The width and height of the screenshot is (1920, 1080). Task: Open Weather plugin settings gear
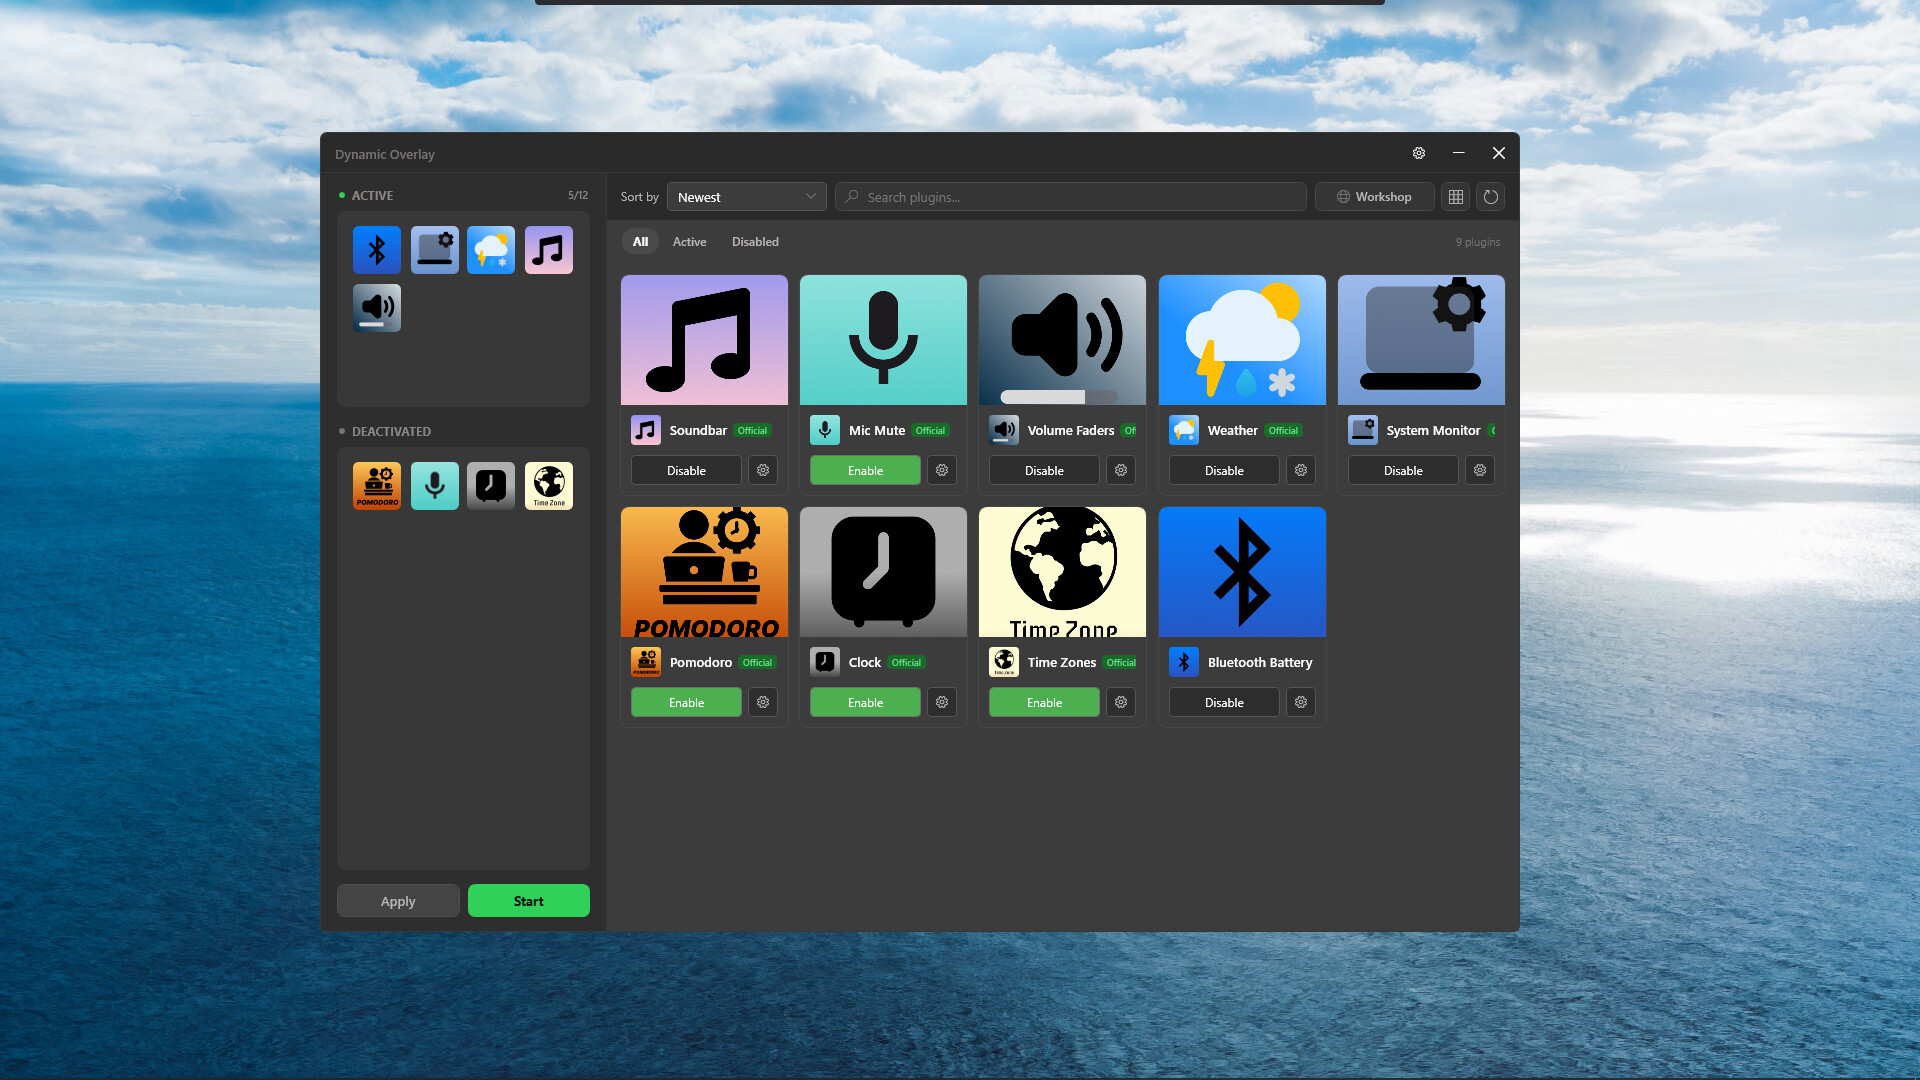click(x=1301, y=470)
